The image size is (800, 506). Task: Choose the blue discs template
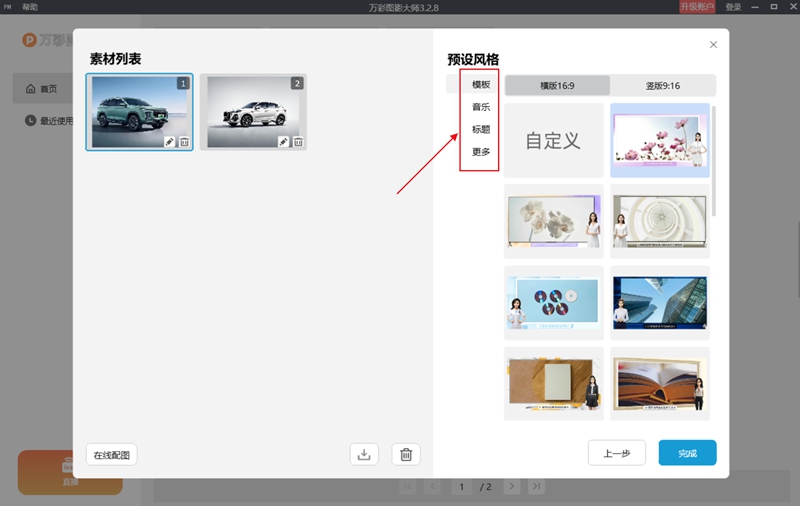click(554, 302)
